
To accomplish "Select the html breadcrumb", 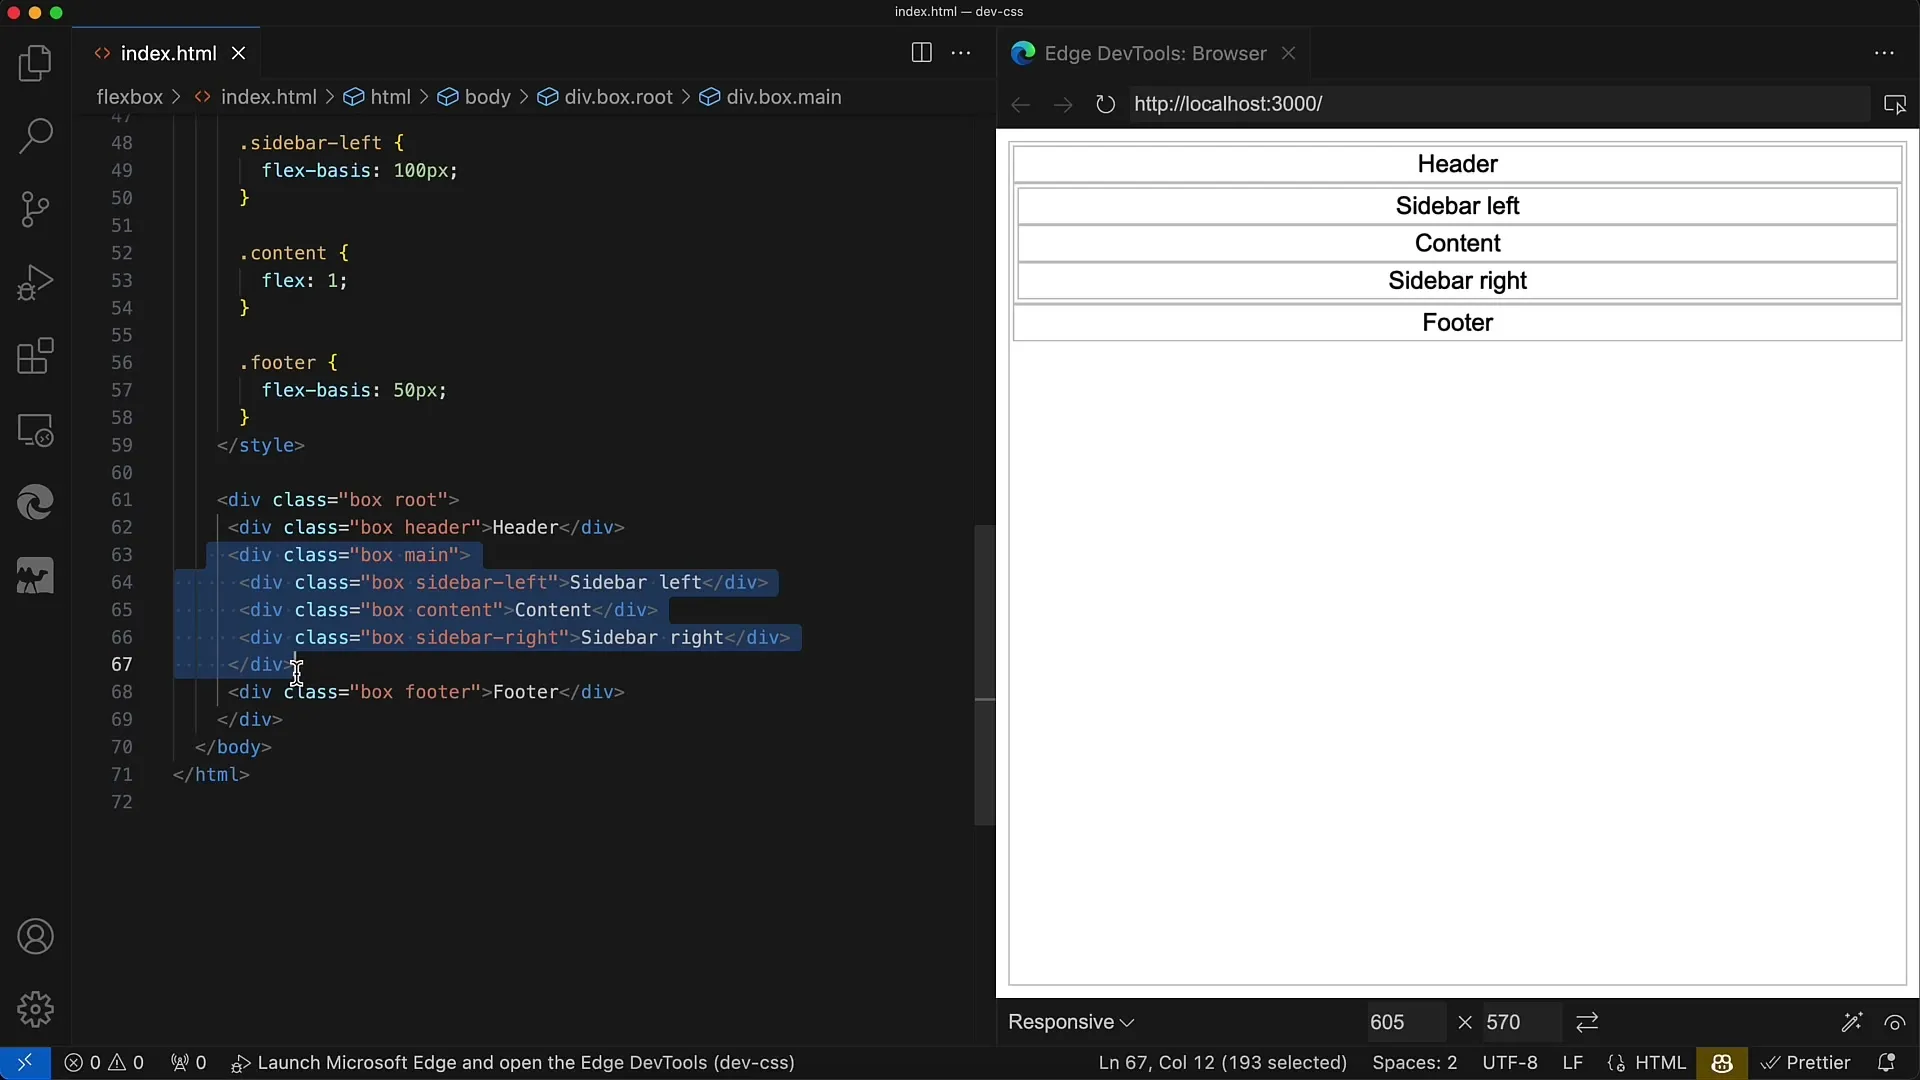I will click(x=377, y=97).
